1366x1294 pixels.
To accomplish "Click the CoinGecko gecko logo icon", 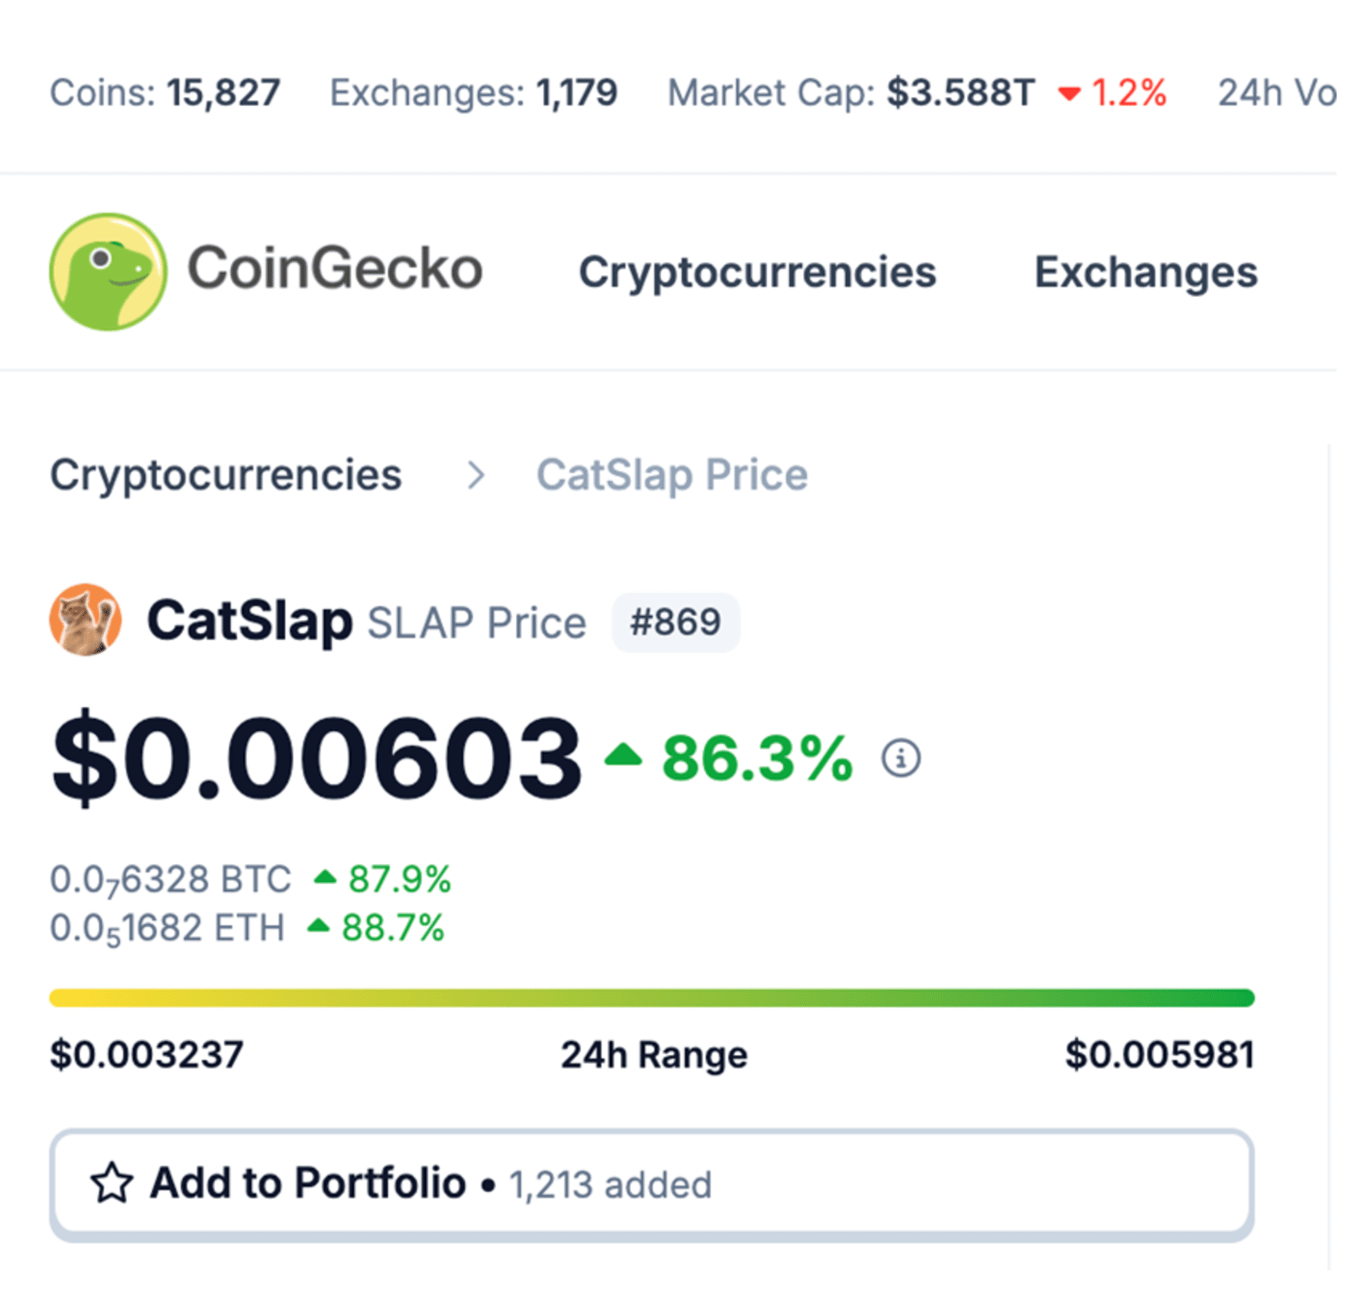I will click(108, 272).
